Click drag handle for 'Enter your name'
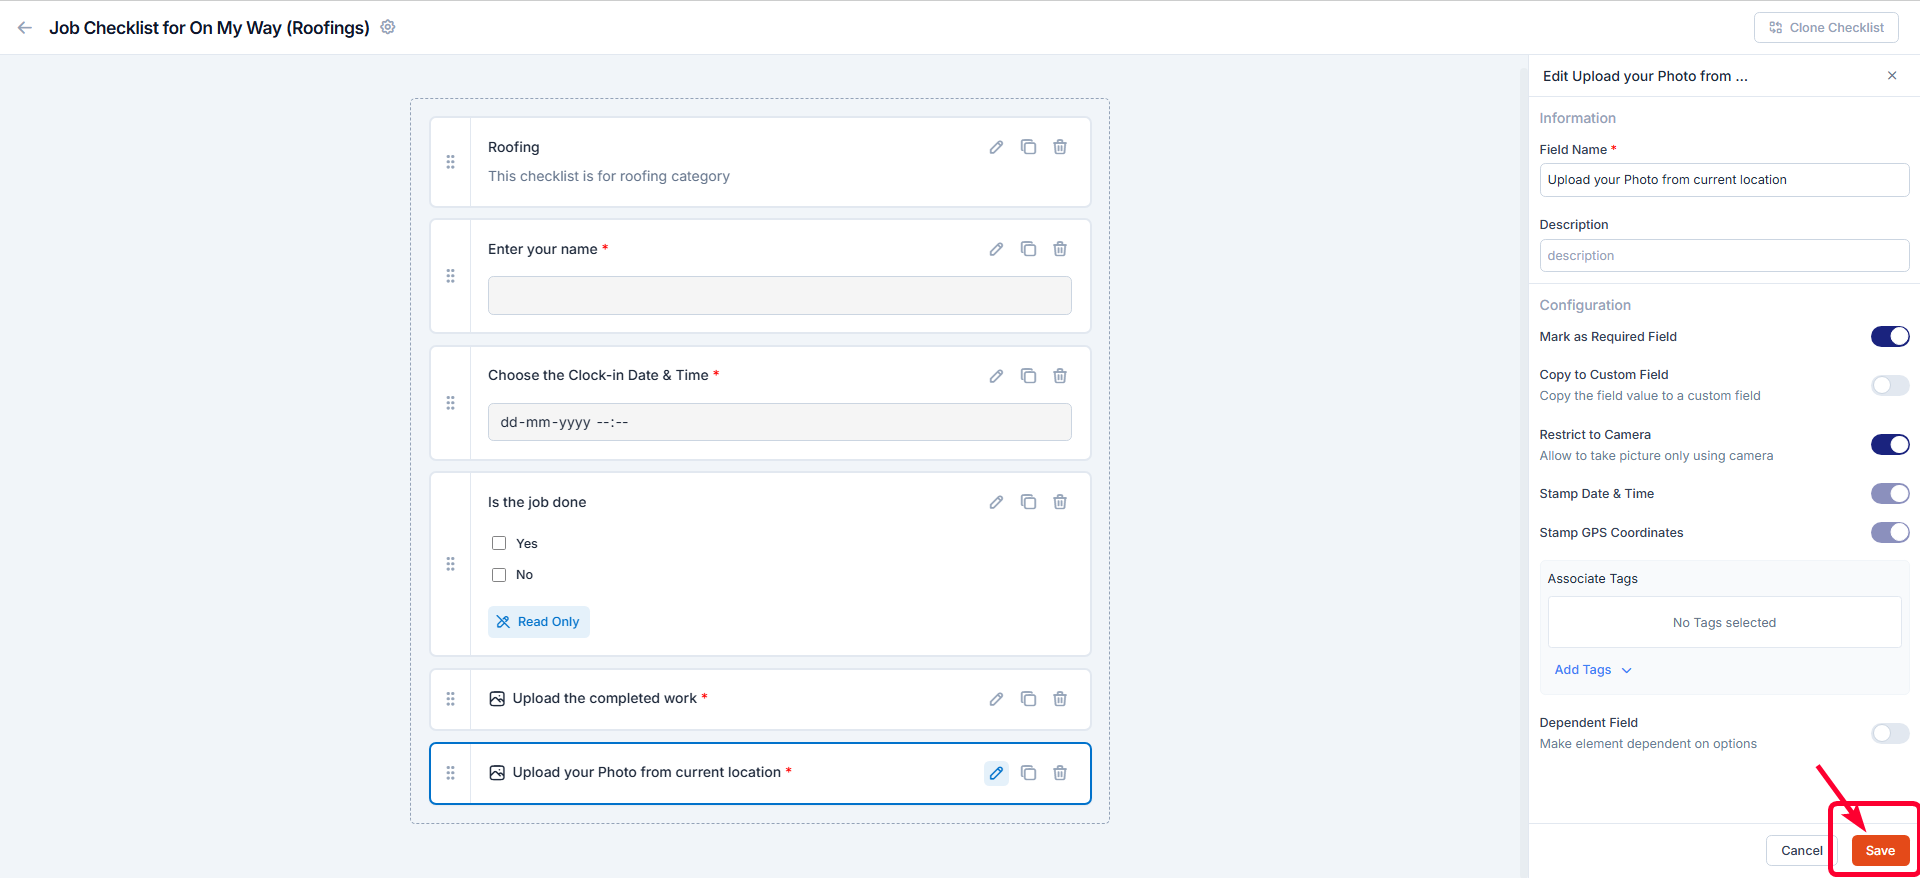This screenshot has width=1920, height=878. pyautogui.click(x=450, y=276)
